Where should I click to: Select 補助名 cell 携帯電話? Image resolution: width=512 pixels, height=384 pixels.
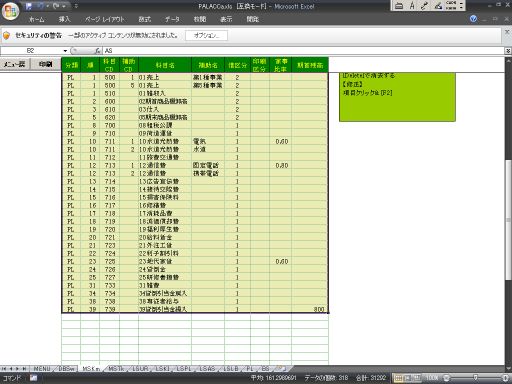(x=208, y=173)
